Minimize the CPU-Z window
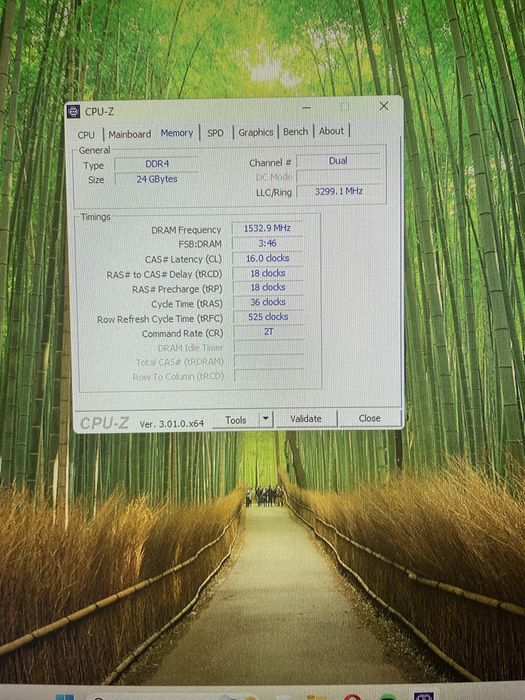This screenshot has height=700, width=525. [306, 108]
